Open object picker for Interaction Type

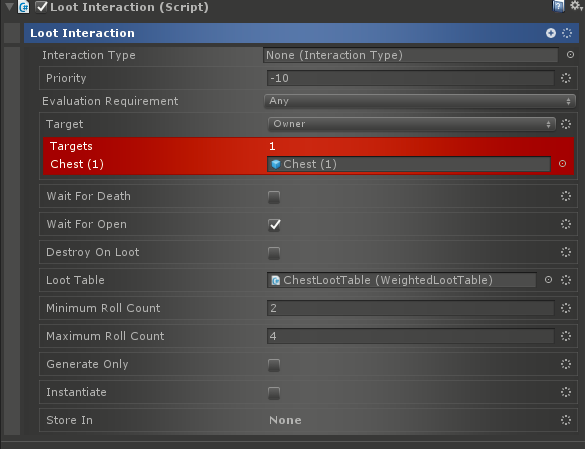pos(570,55)
